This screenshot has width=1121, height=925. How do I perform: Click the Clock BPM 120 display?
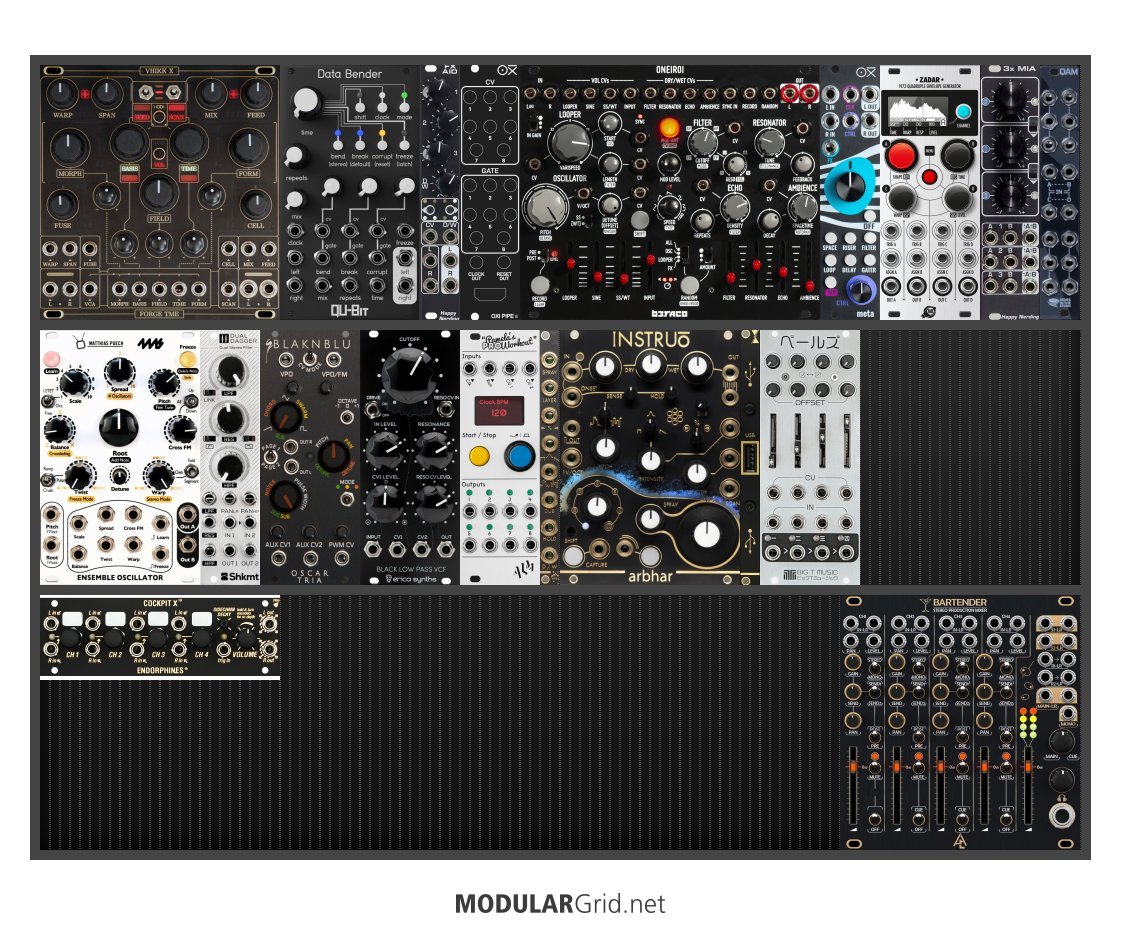click(x=499, y=410)
